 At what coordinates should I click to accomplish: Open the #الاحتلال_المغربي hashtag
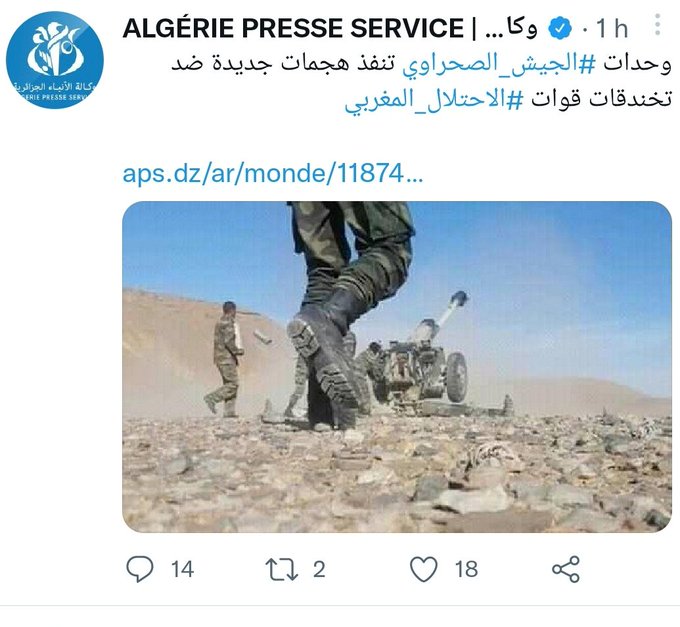434,99
